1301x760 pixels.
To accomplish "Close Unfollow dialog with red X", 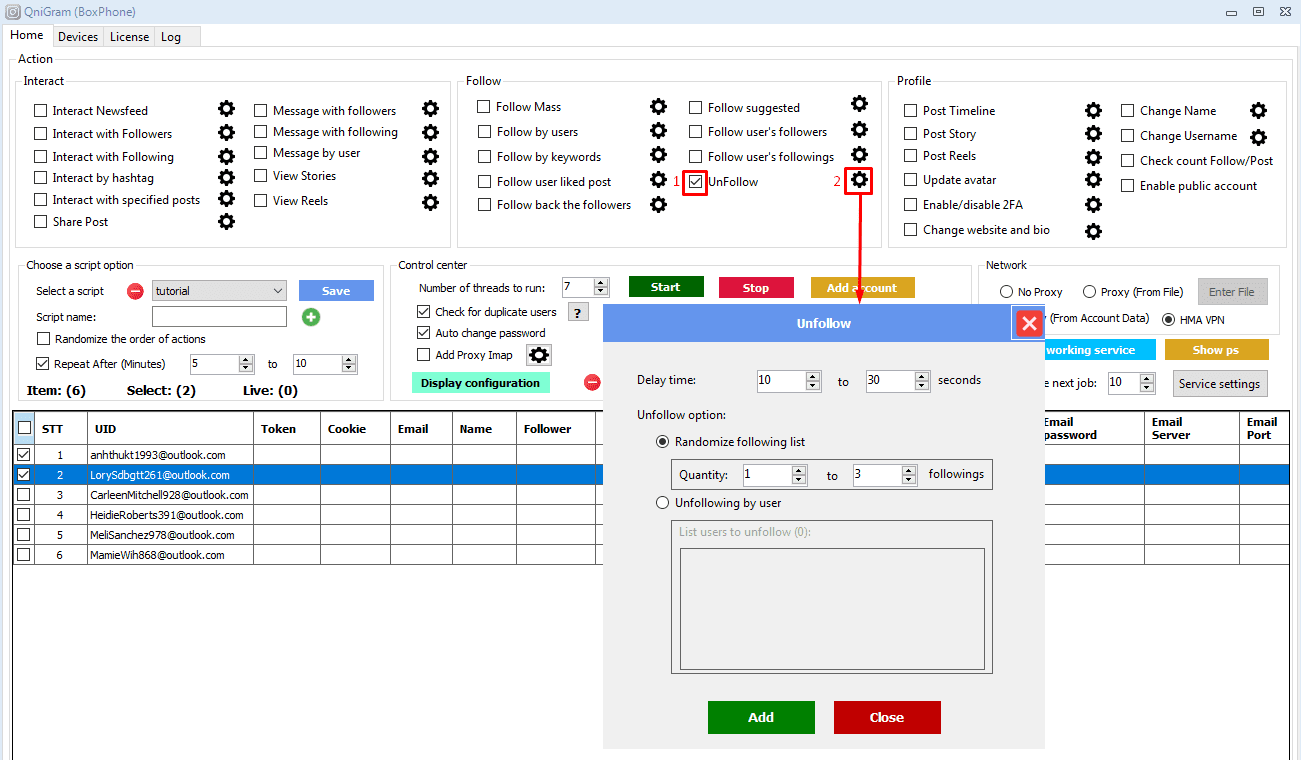I will (x=1029, y=323).
